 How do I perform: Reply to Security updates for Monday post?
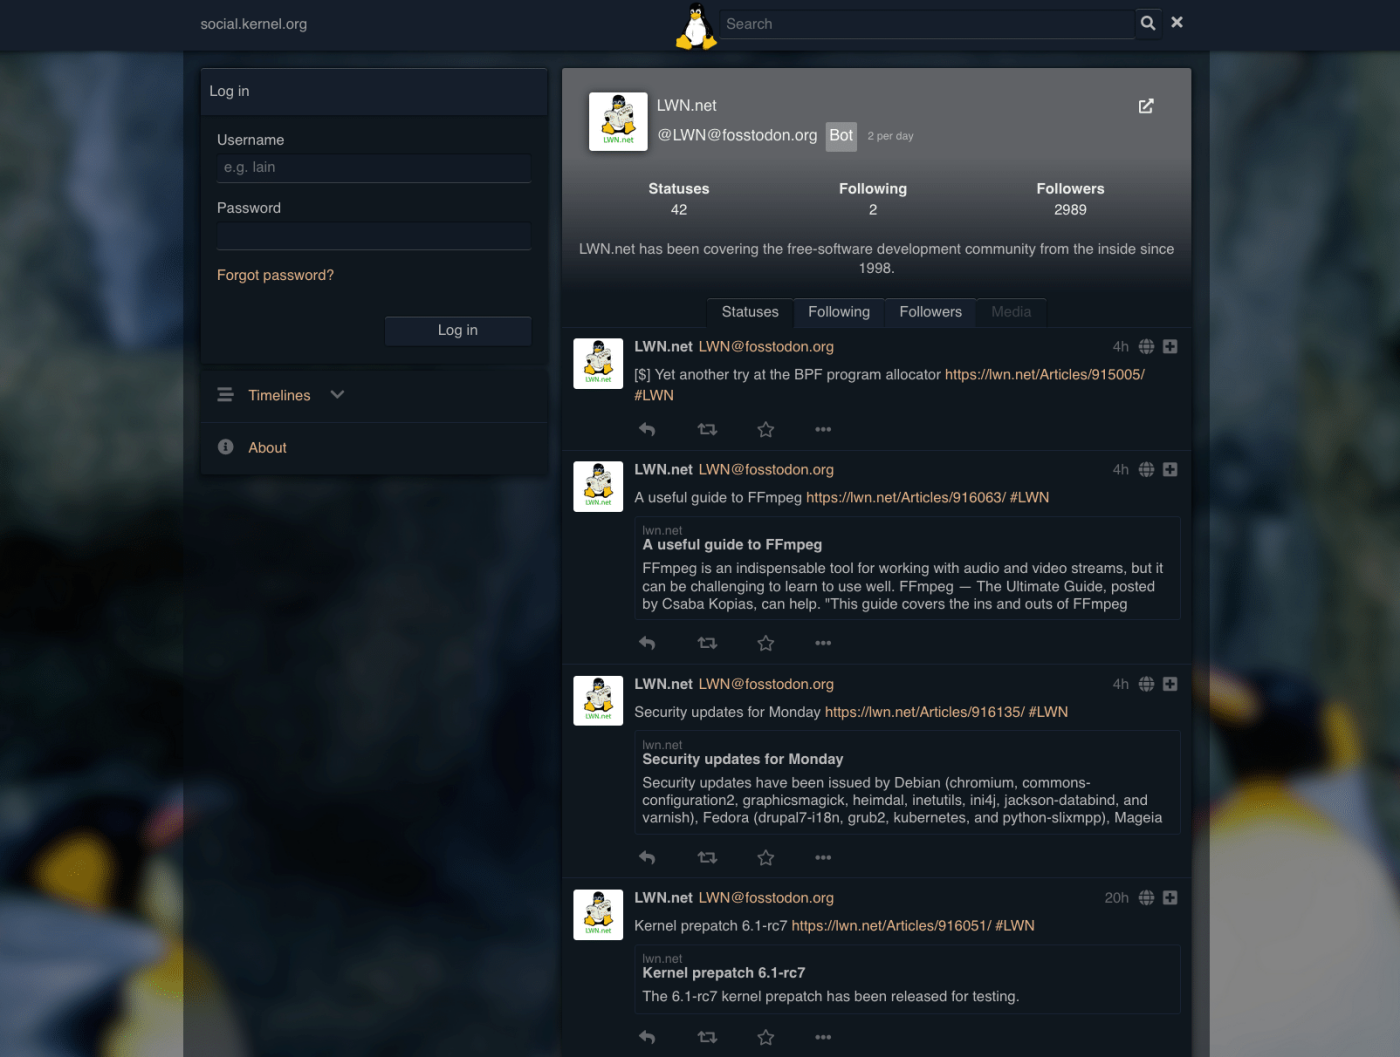tap(647, 857)
